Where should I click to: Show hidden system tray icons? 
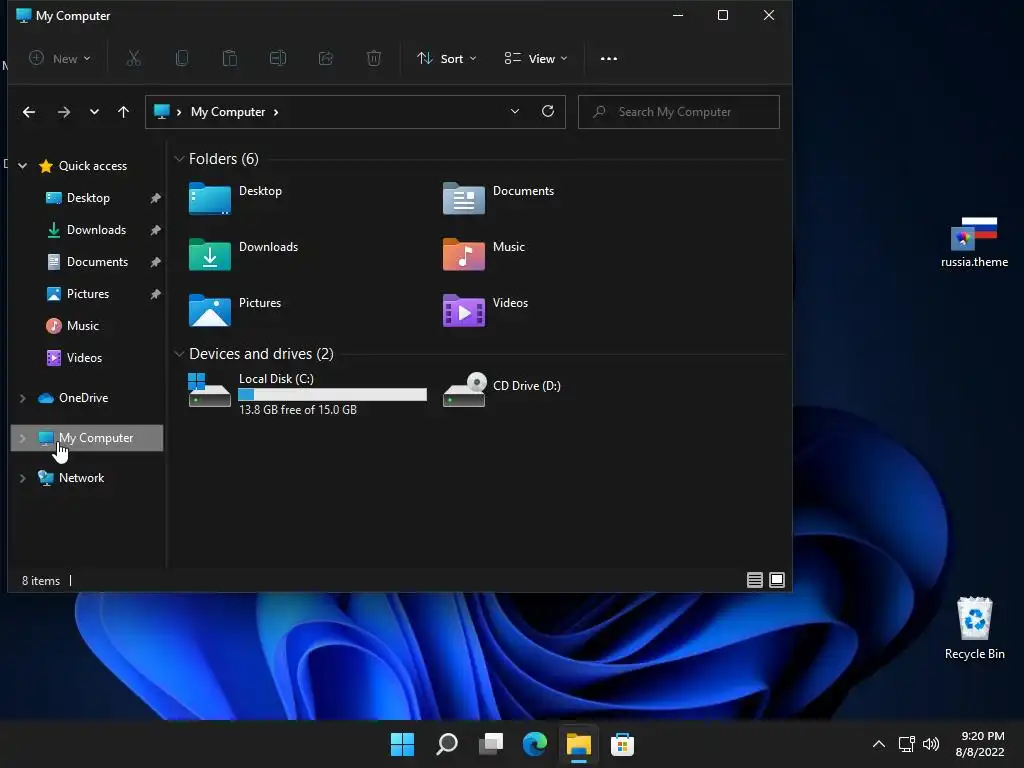coord(879,744)
